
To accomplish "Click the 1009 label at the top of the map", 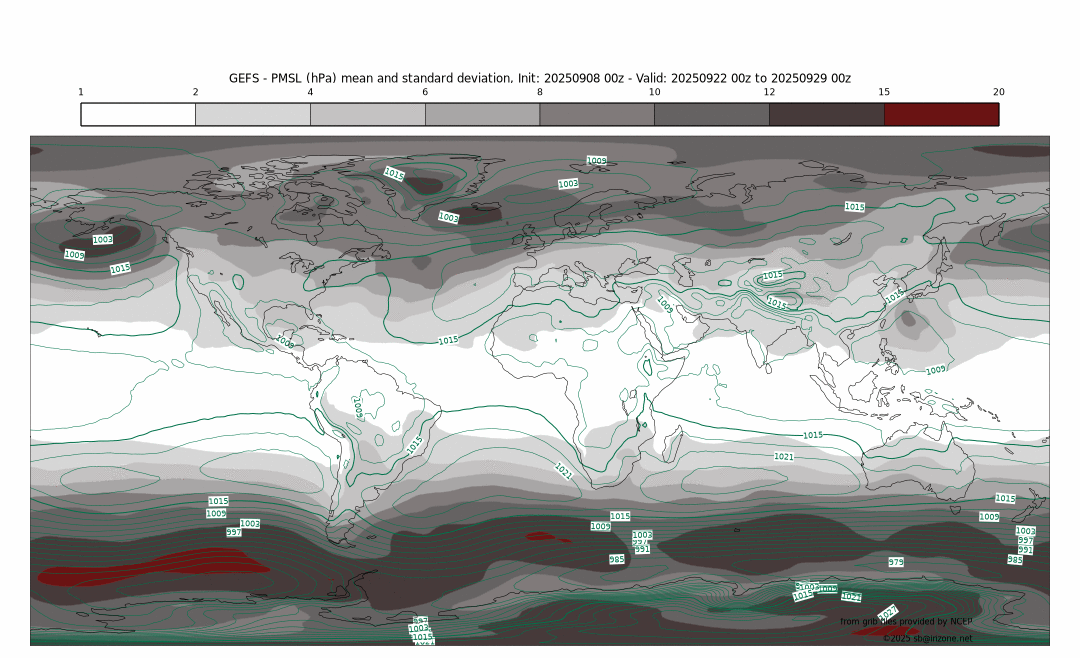I will (x=596, y=160).
